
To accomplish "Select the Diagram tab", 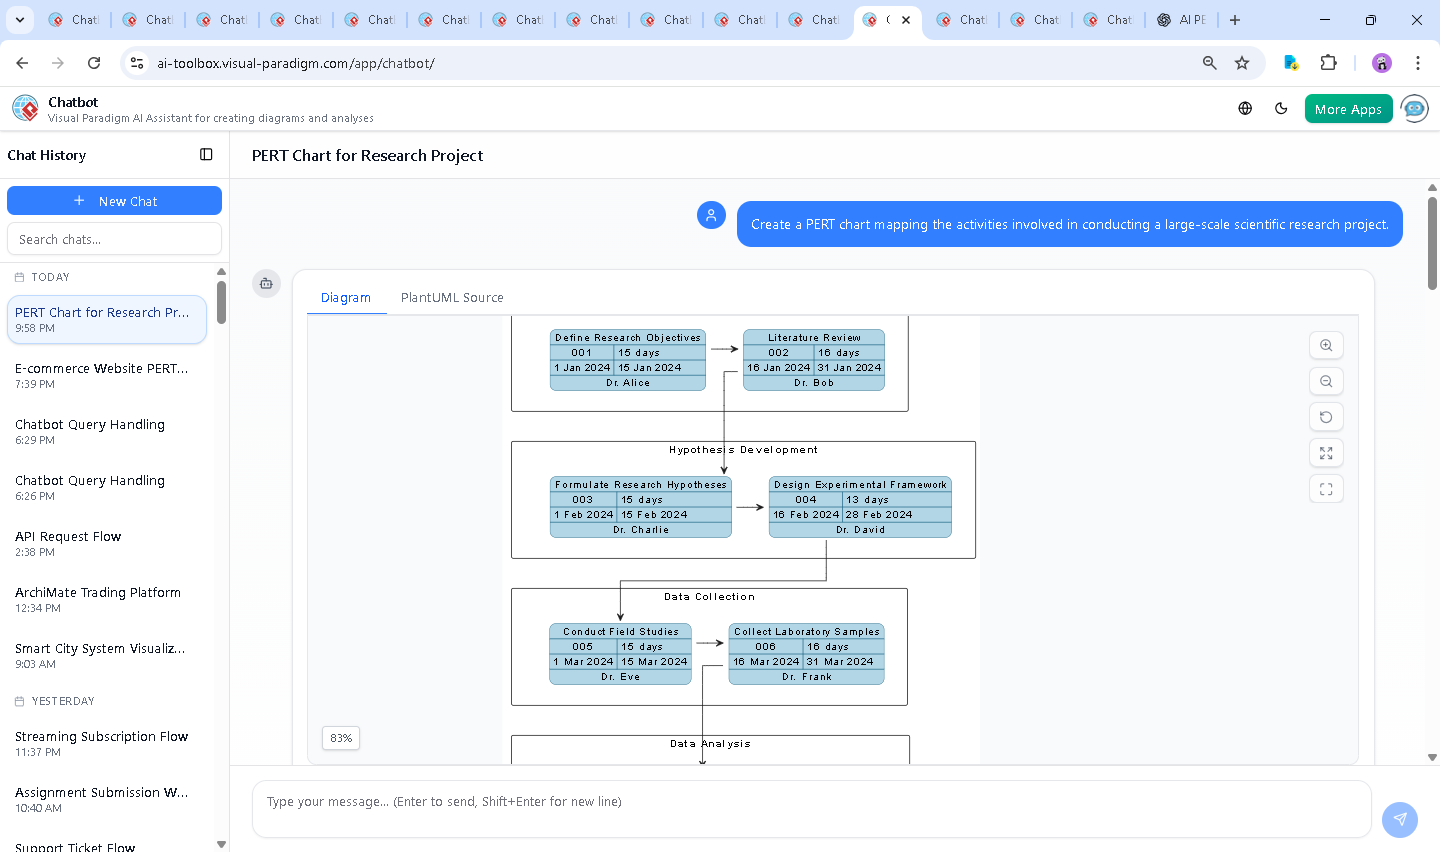I will point(346,297).
